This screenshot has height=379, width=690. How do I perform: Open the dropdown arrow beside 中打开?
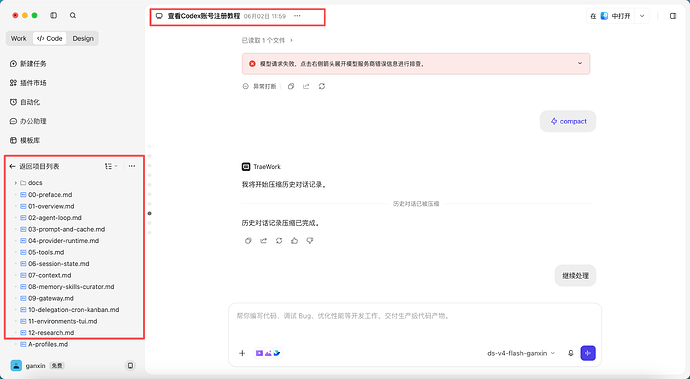pos(642,16)
